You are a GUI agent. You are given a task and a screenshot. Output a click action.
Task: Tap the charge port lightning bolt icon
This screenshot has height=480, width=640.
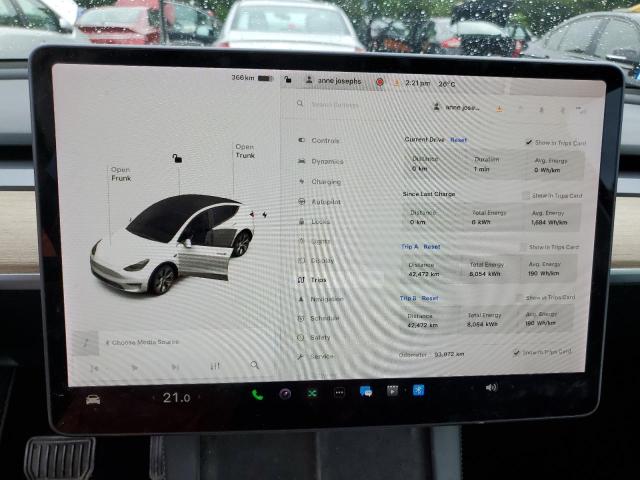[264, 214]
